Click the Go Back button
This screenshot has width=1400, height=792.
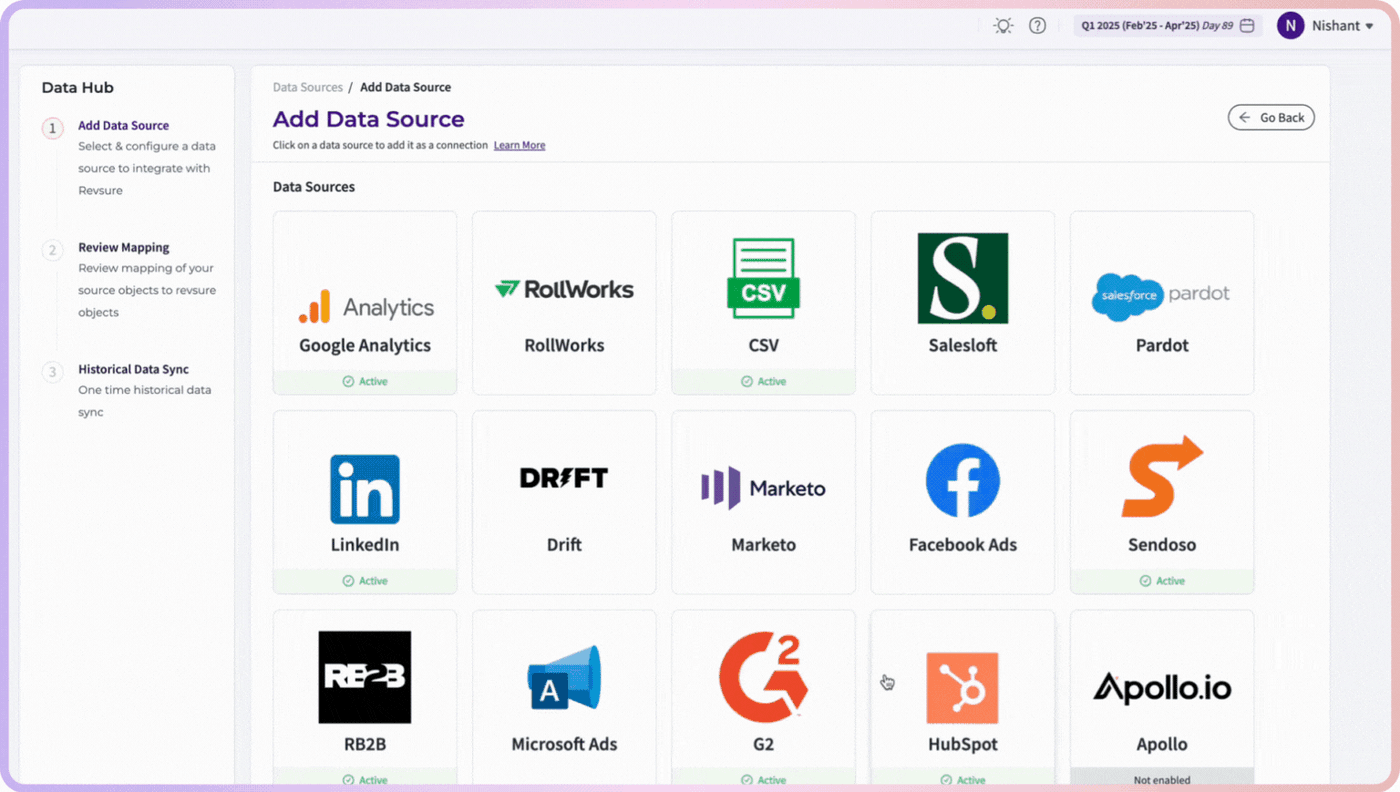(x=1271, y=118)
